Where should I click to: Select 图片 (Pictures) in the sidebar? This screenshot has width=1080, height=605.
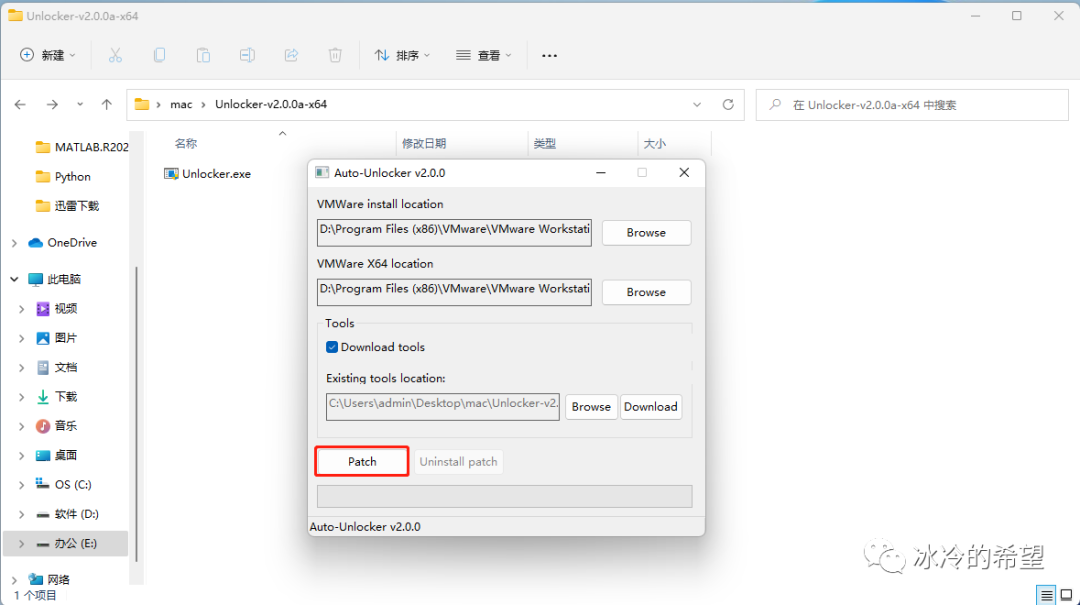(56, 338)
